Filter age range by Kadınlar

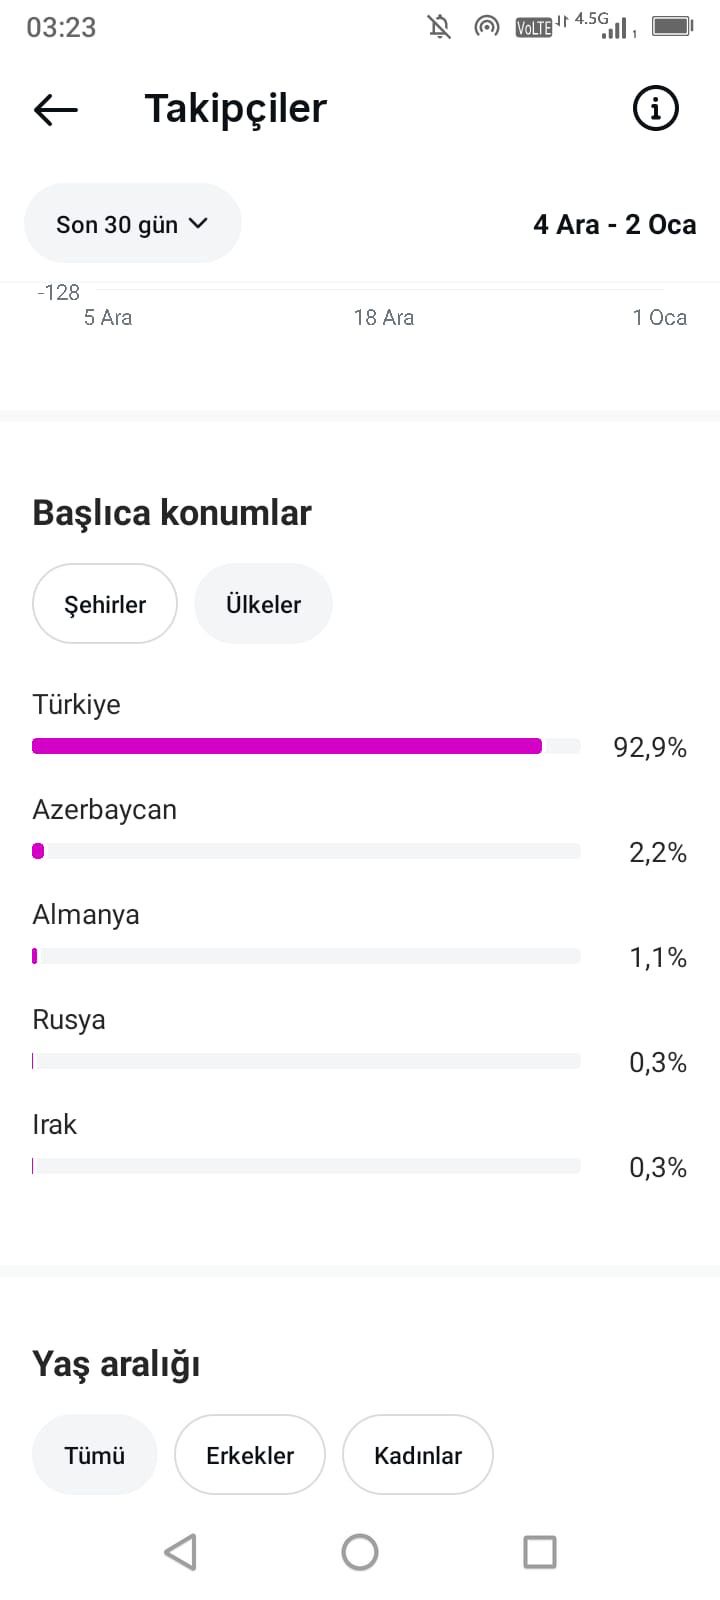[x=418, y=1455]
